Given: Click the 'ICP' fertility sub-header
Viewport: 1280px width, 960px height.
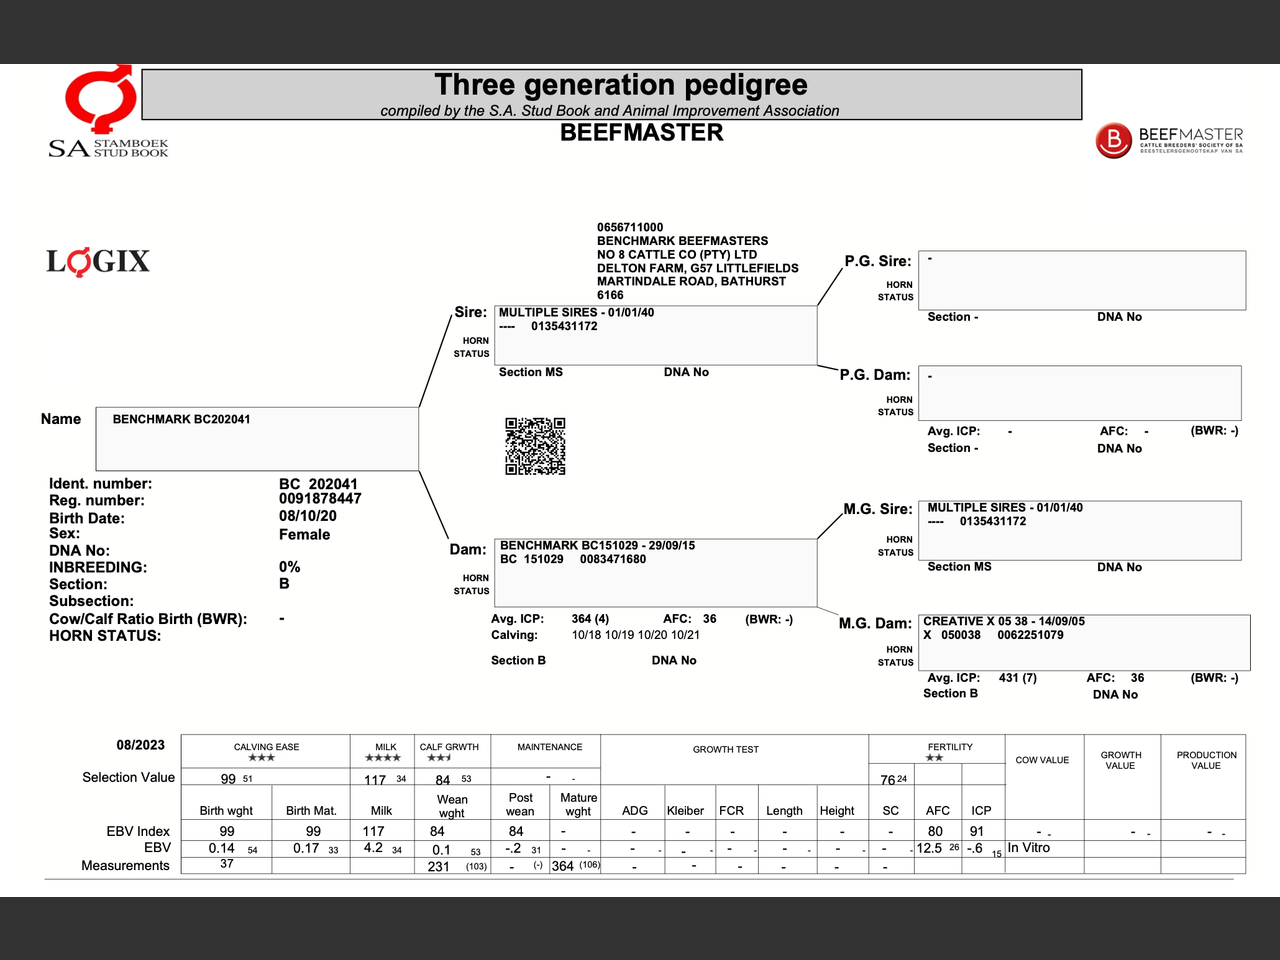Looking at the screenshot, I should (x=981, y=811).
